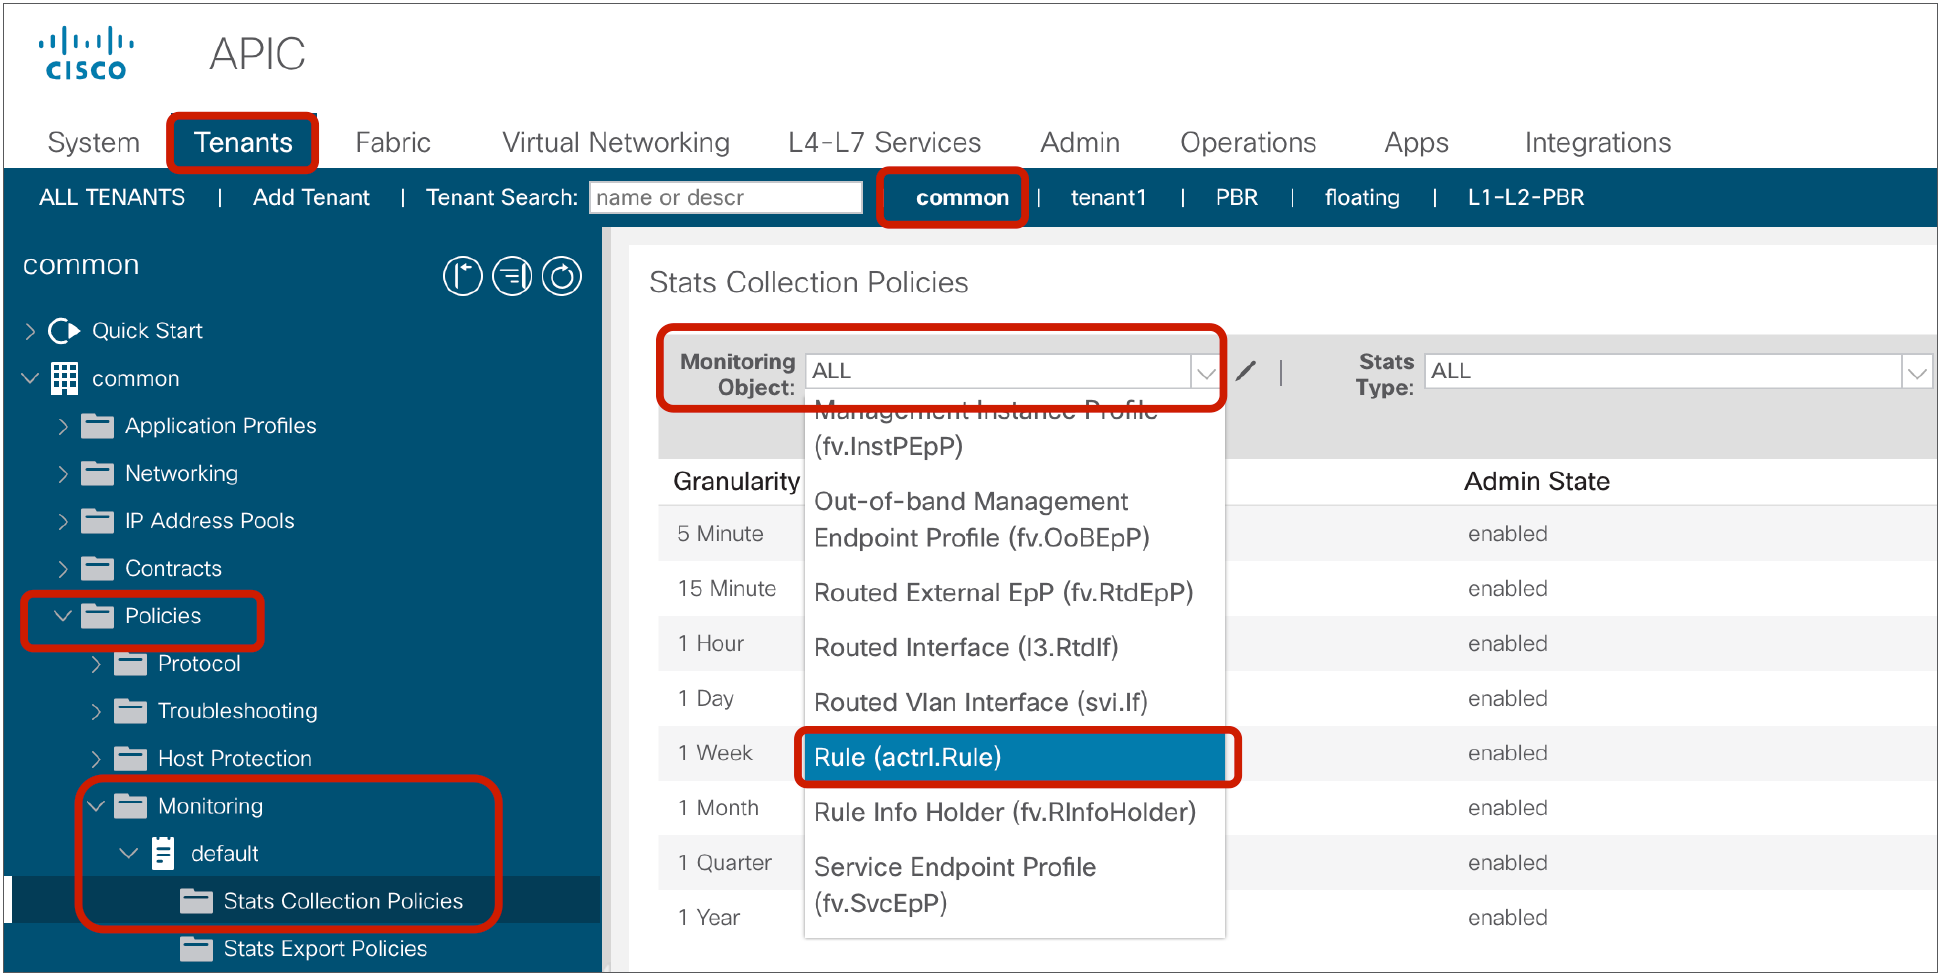Open the Integrations tab

(1598, 143)
